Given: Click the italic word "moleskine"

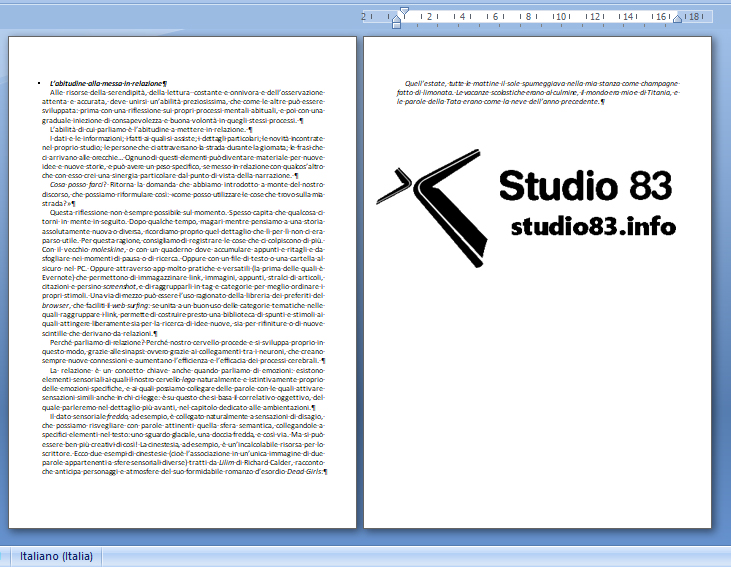Looking at the screenshot, I should point(107,249).
